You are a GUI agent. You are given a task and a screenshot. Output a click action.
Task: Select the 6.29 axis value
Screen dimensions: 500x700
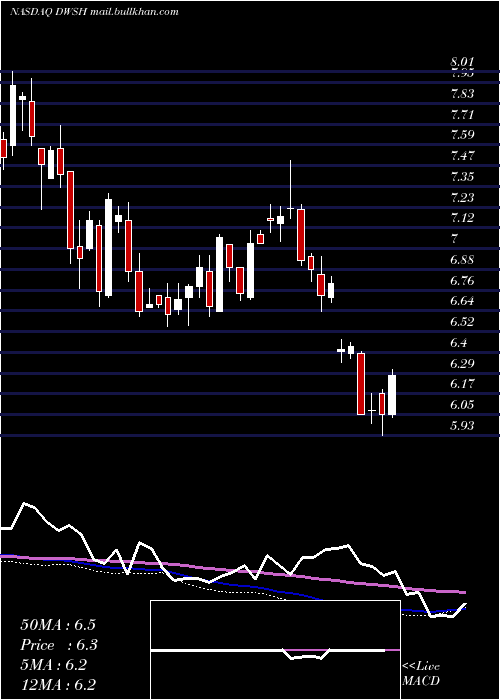tap(462, 363)
